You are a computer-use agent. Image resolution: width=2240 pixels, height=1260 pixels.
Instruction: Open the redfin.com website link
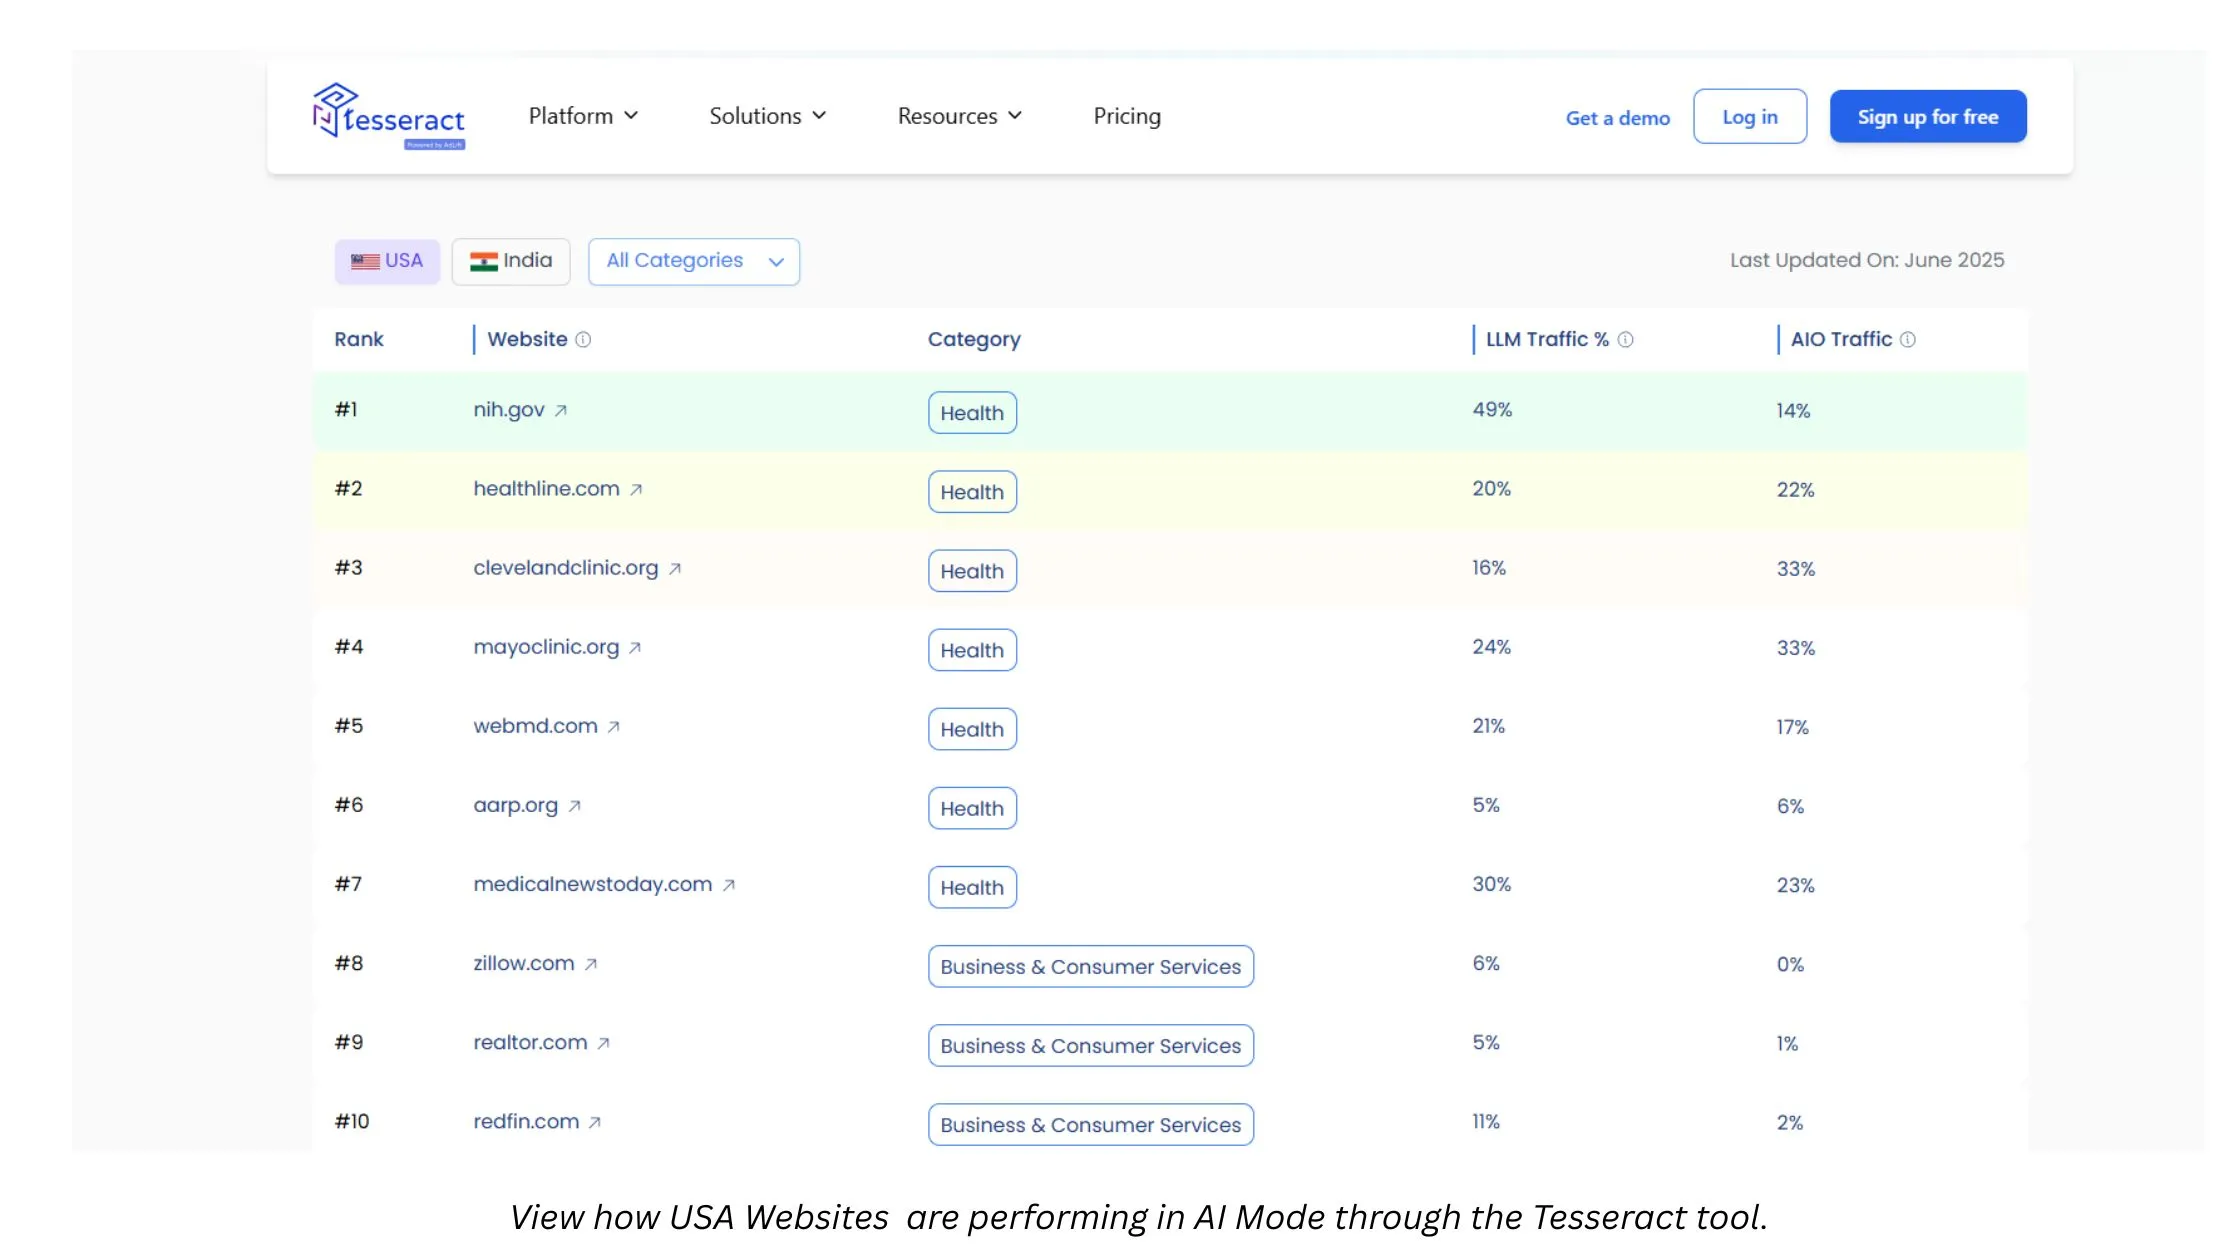click(x=526, y=1121)
